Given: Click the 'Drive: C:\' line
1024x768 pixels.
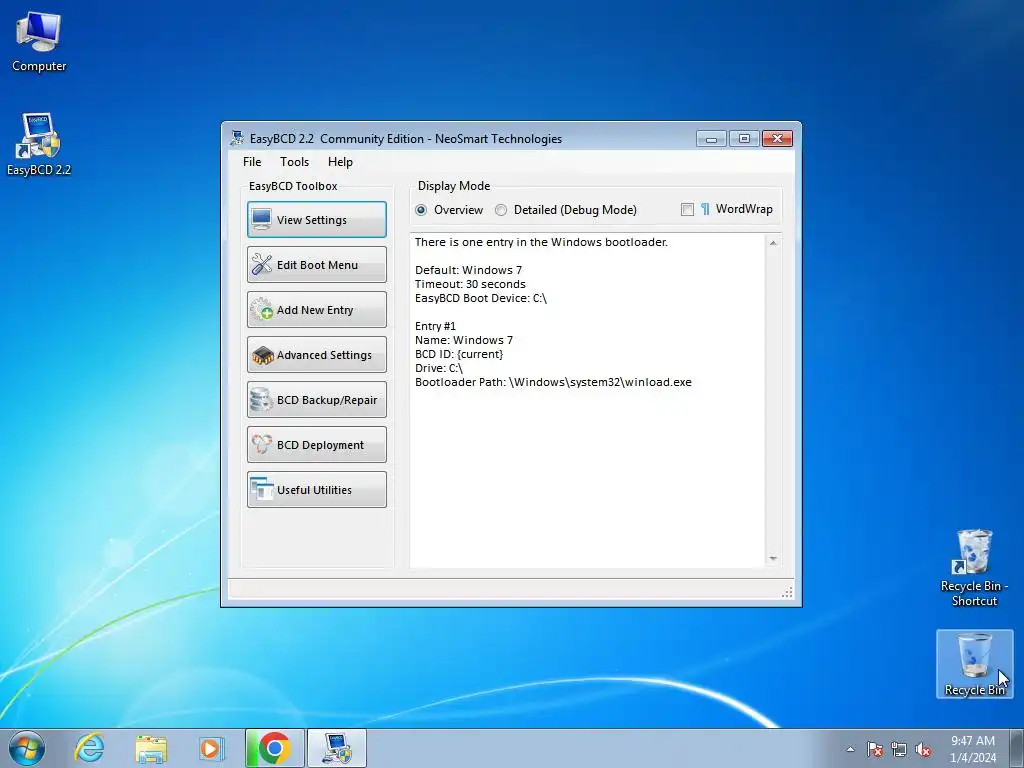Looking at the screenshot, I should tap(439, 368).
